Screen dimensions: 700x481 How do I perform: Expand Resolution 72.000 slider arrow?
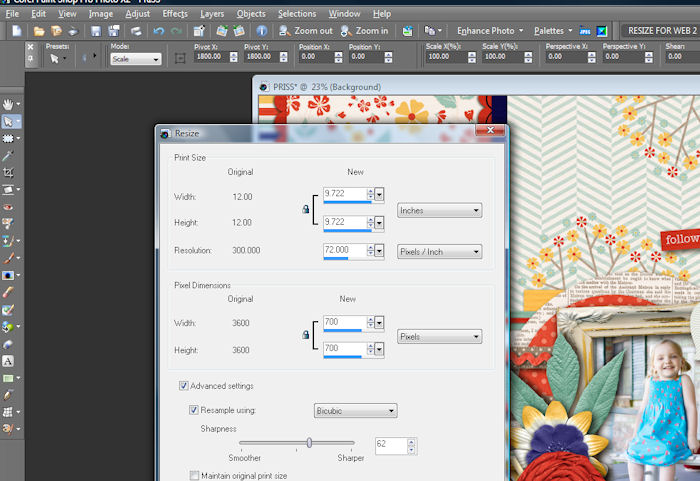(x=379, y=251)
